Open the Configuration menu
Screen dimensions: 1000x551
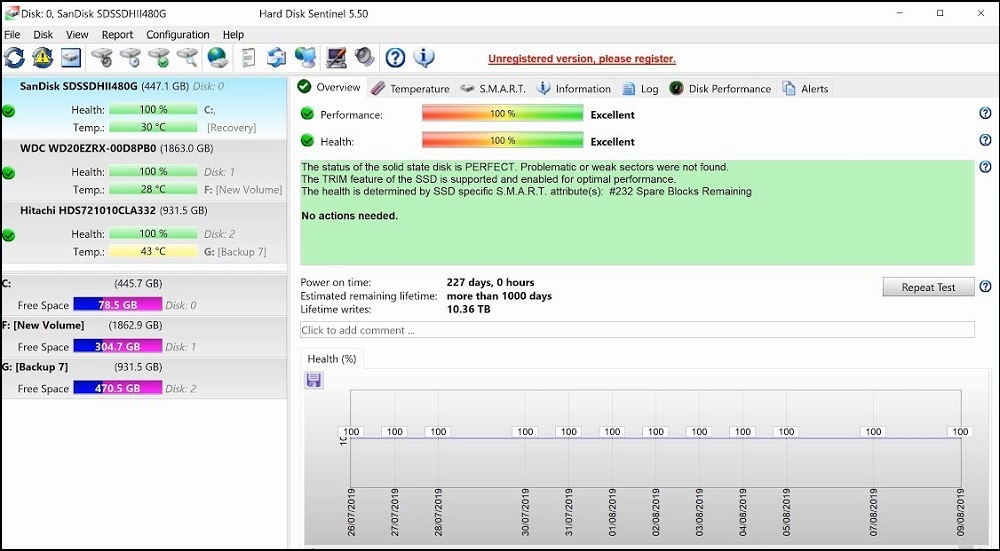click(178, 34)
